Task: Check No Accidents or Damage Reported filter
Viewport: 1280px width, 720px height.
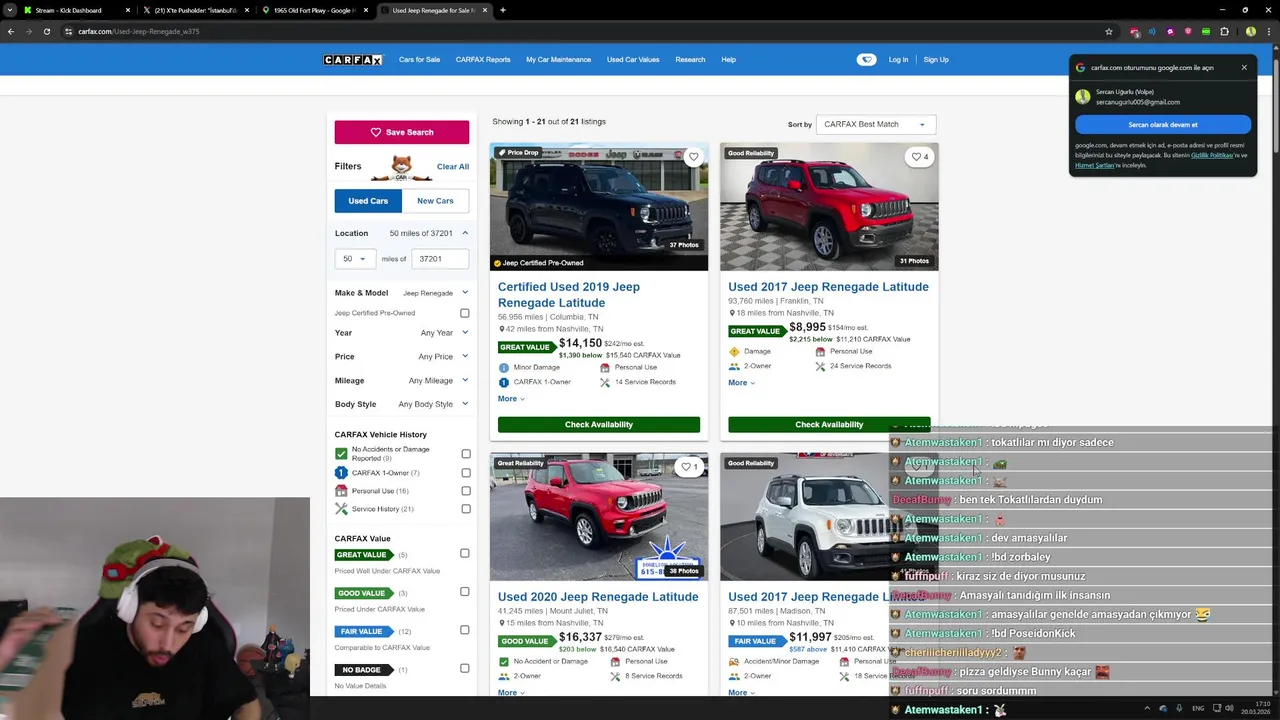Action: click(466, 454)
